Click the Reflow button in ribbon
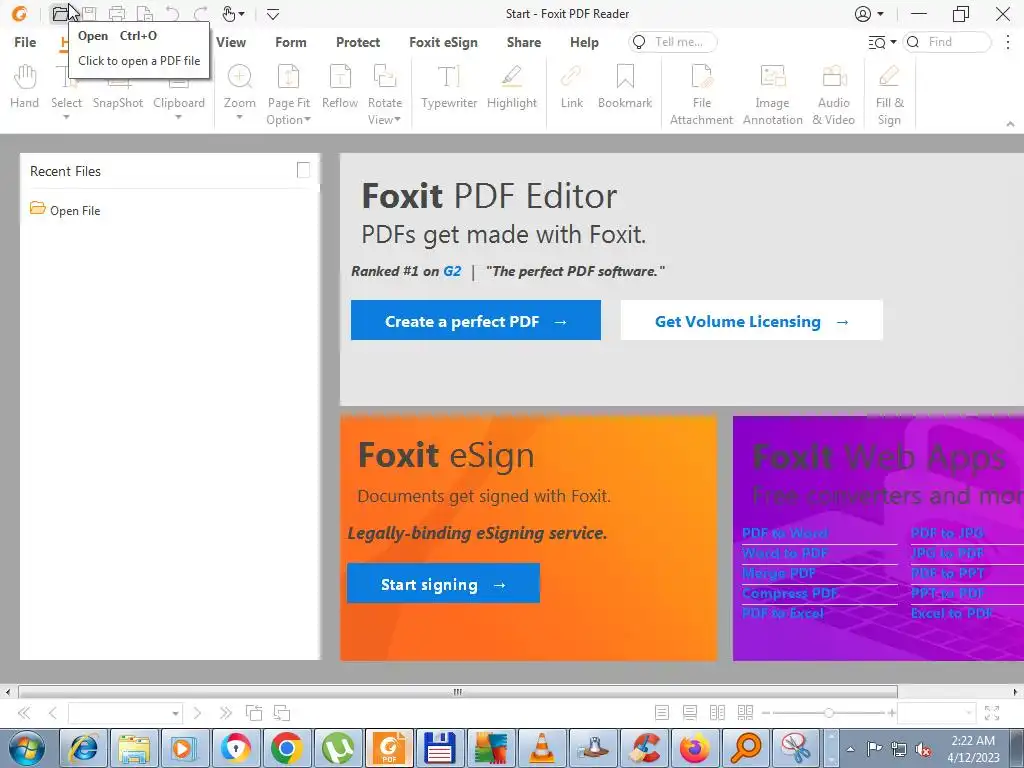 [x=340, y=87]
